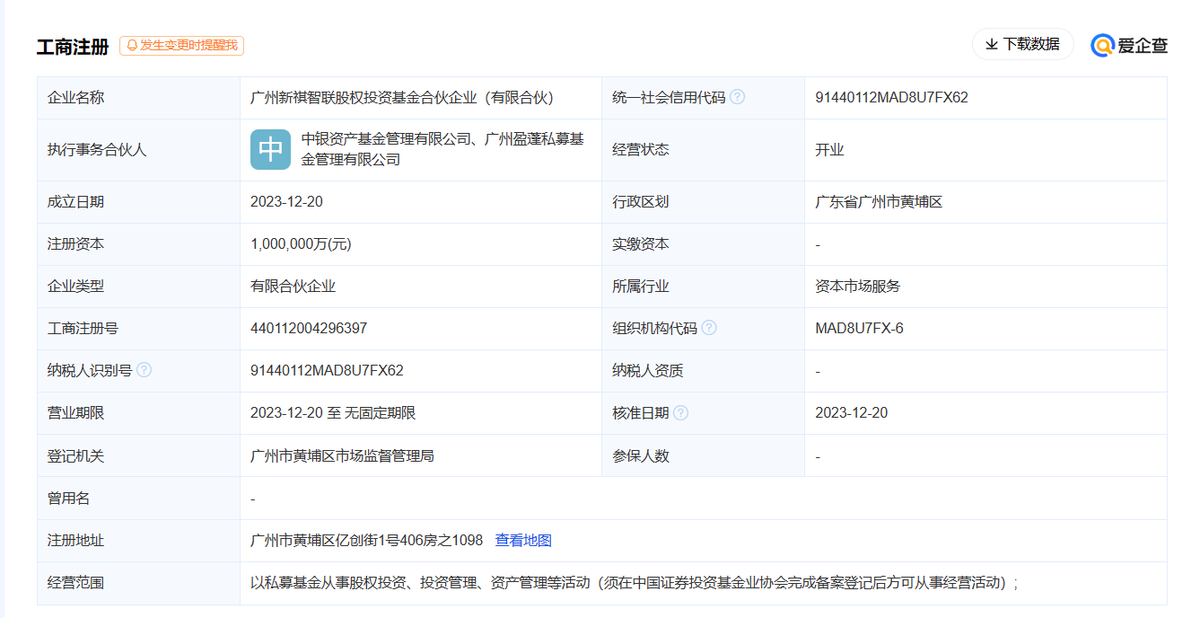The height and width of the screenshot is (618, 1200).
Task: Click the 营业期限 label cell
Action: pos(139,413)
